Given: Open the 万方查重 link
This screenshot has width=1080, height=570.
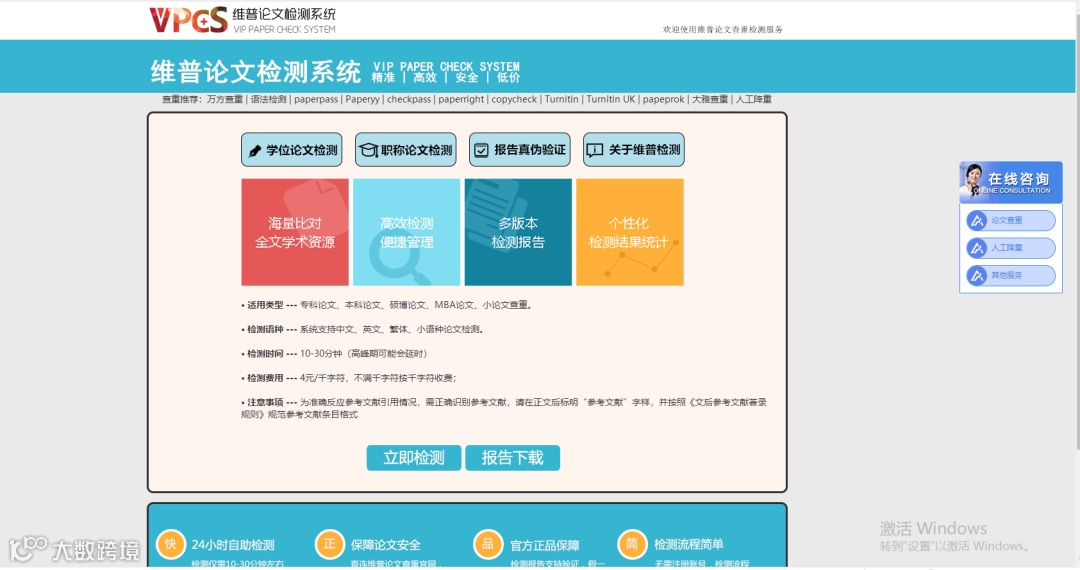Looking at the screenshot, I should [x=225, y=99].
